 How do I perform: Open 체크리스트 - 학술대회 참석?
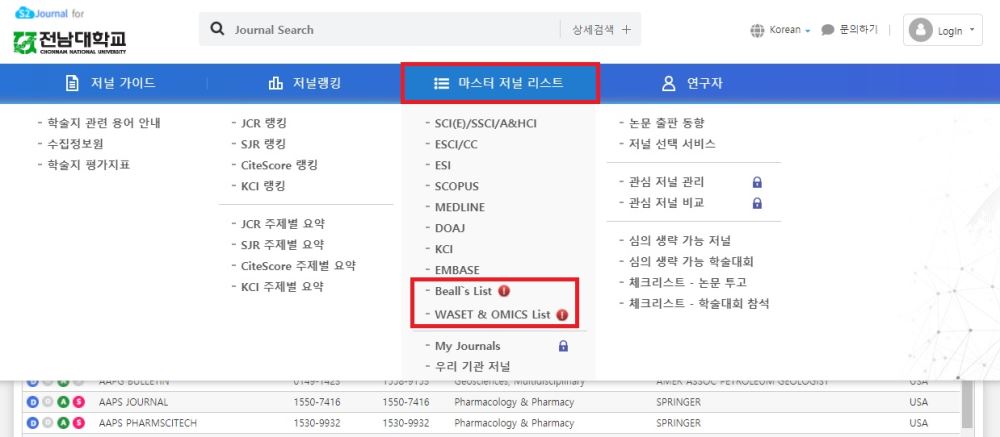[x=699, y=304]
